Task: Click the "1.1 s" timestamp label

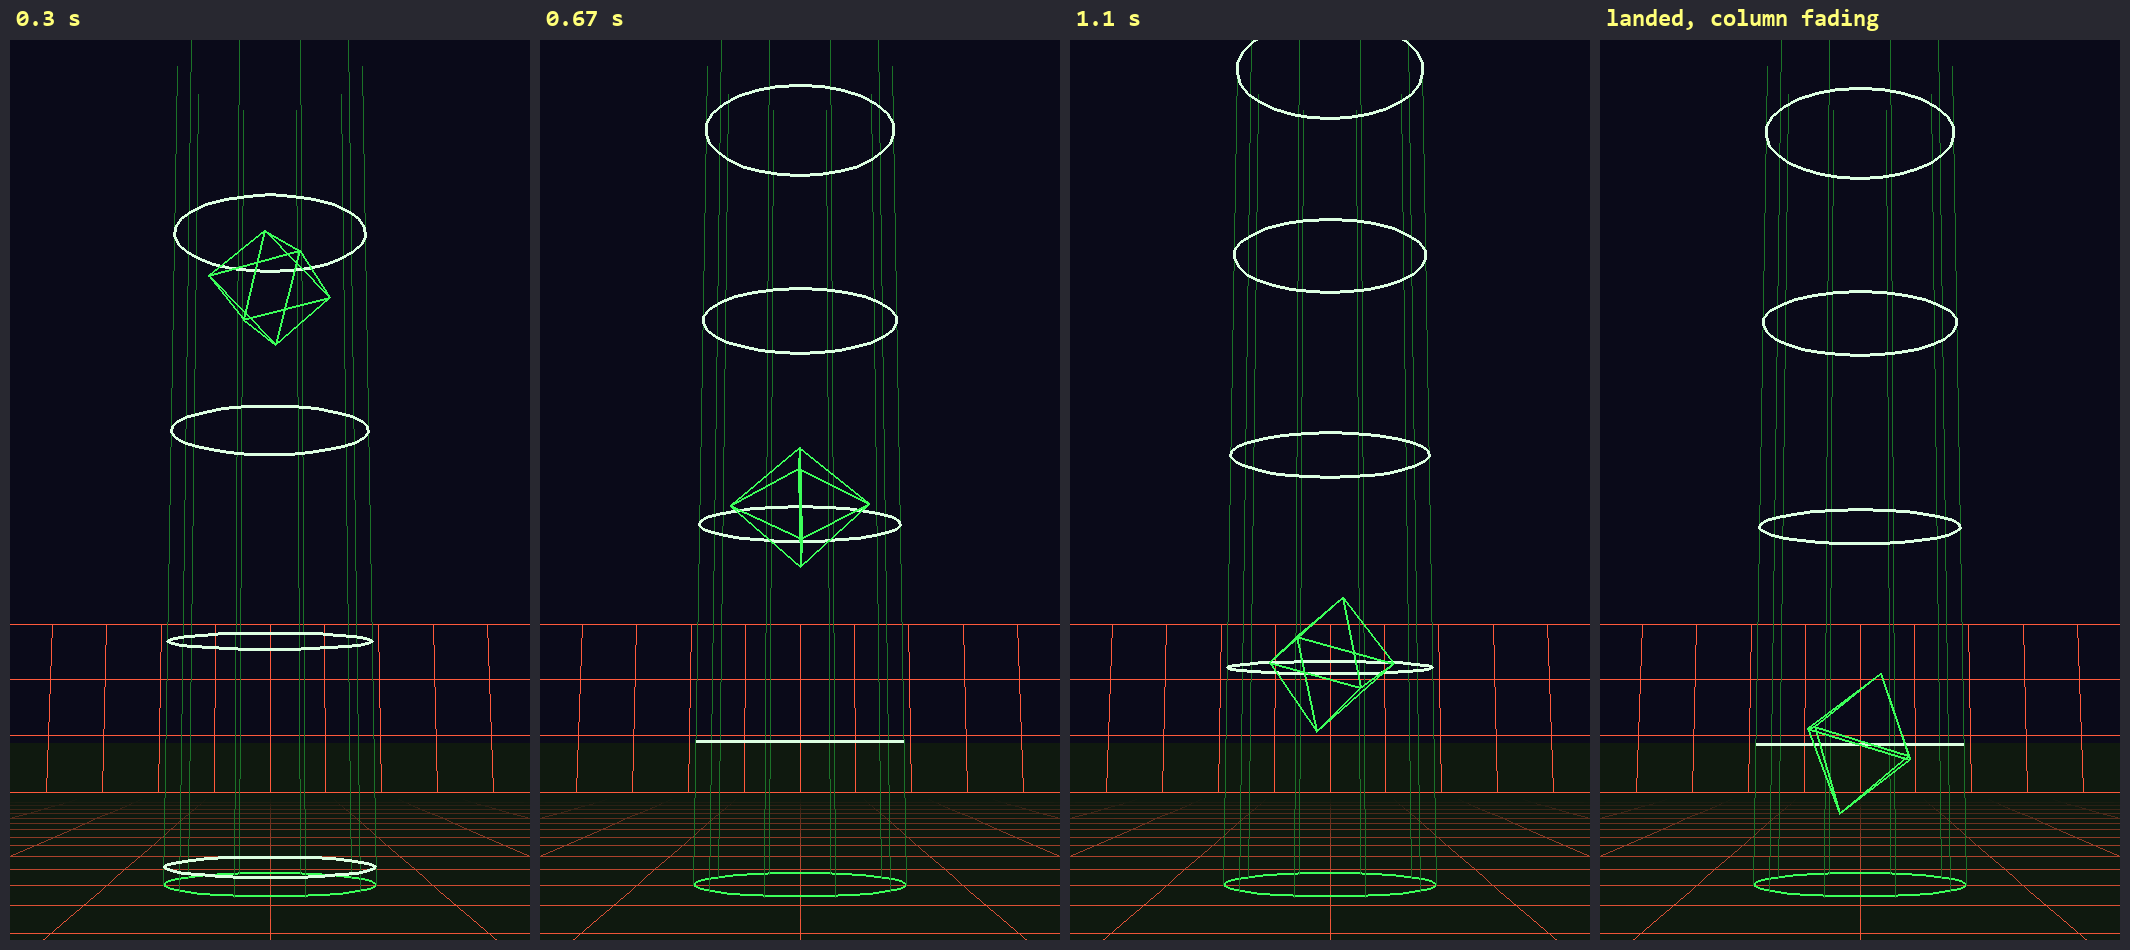Action: tap(1108, 19)
